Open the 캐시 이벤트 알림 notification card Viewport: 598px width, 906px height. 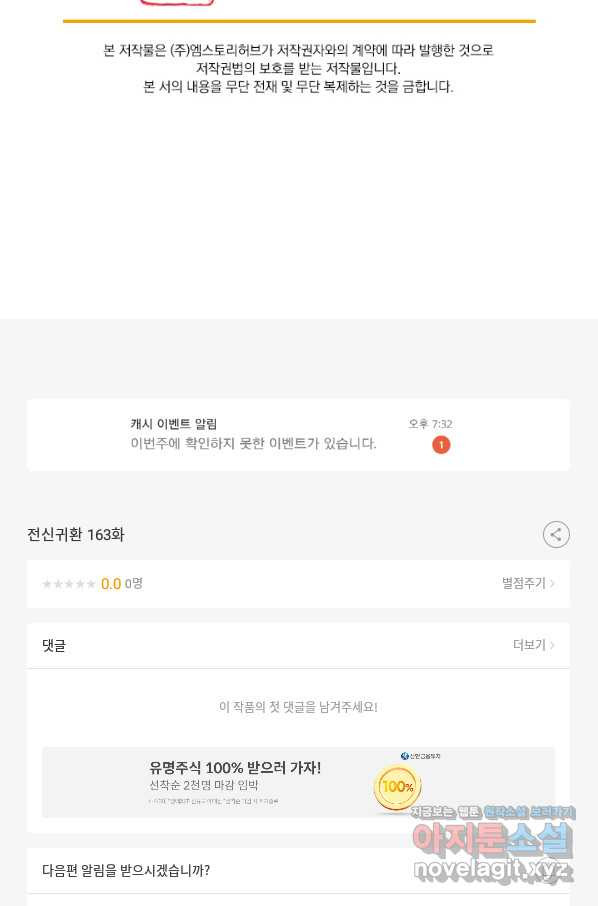pyautogui.click(x=298, y=435)
